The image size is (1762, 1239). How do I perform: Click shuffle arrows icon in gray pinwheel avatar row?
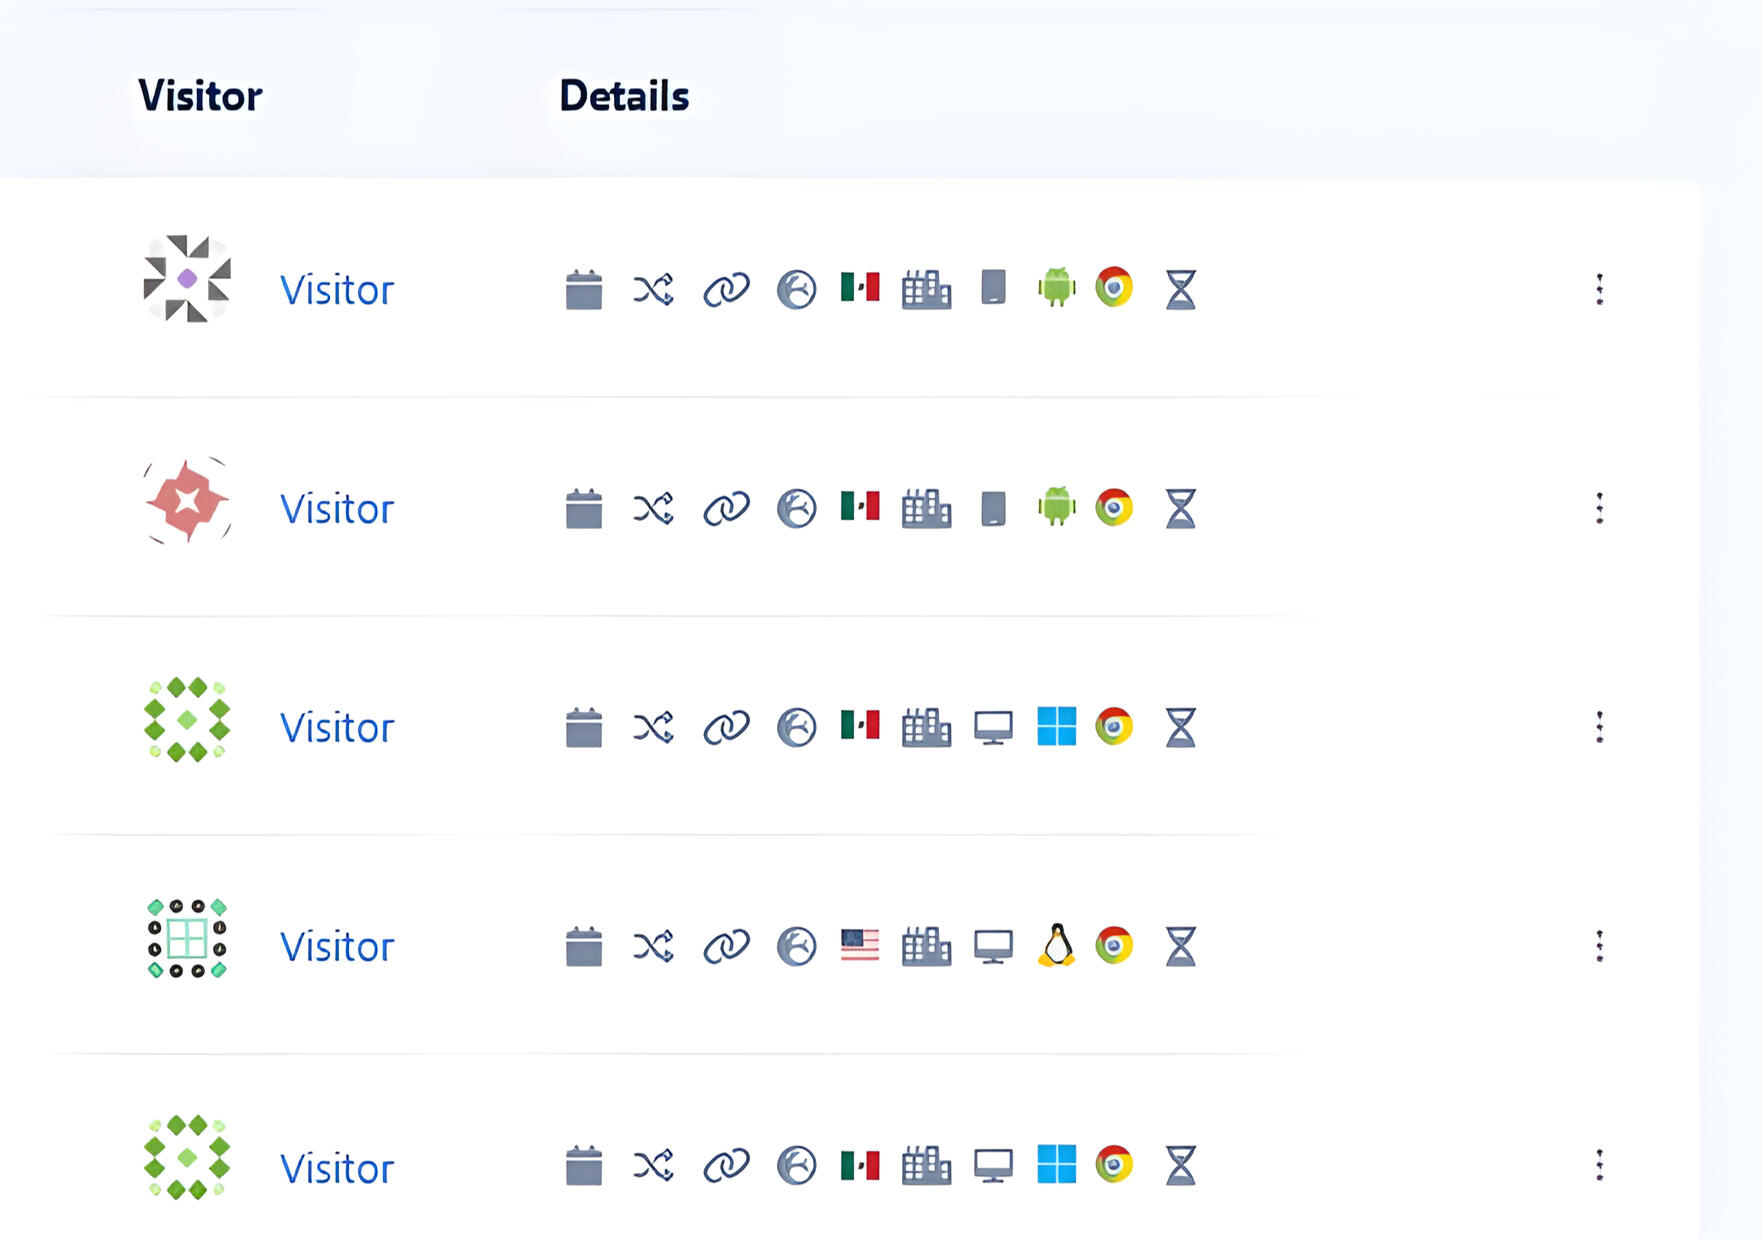pos(653,290)
